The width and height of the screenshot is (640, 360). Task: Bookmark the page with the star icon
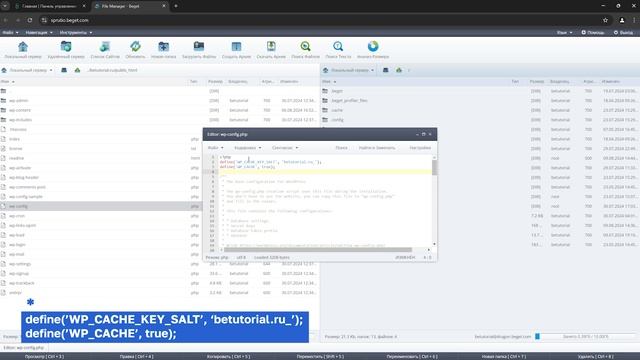pos(605,20)
